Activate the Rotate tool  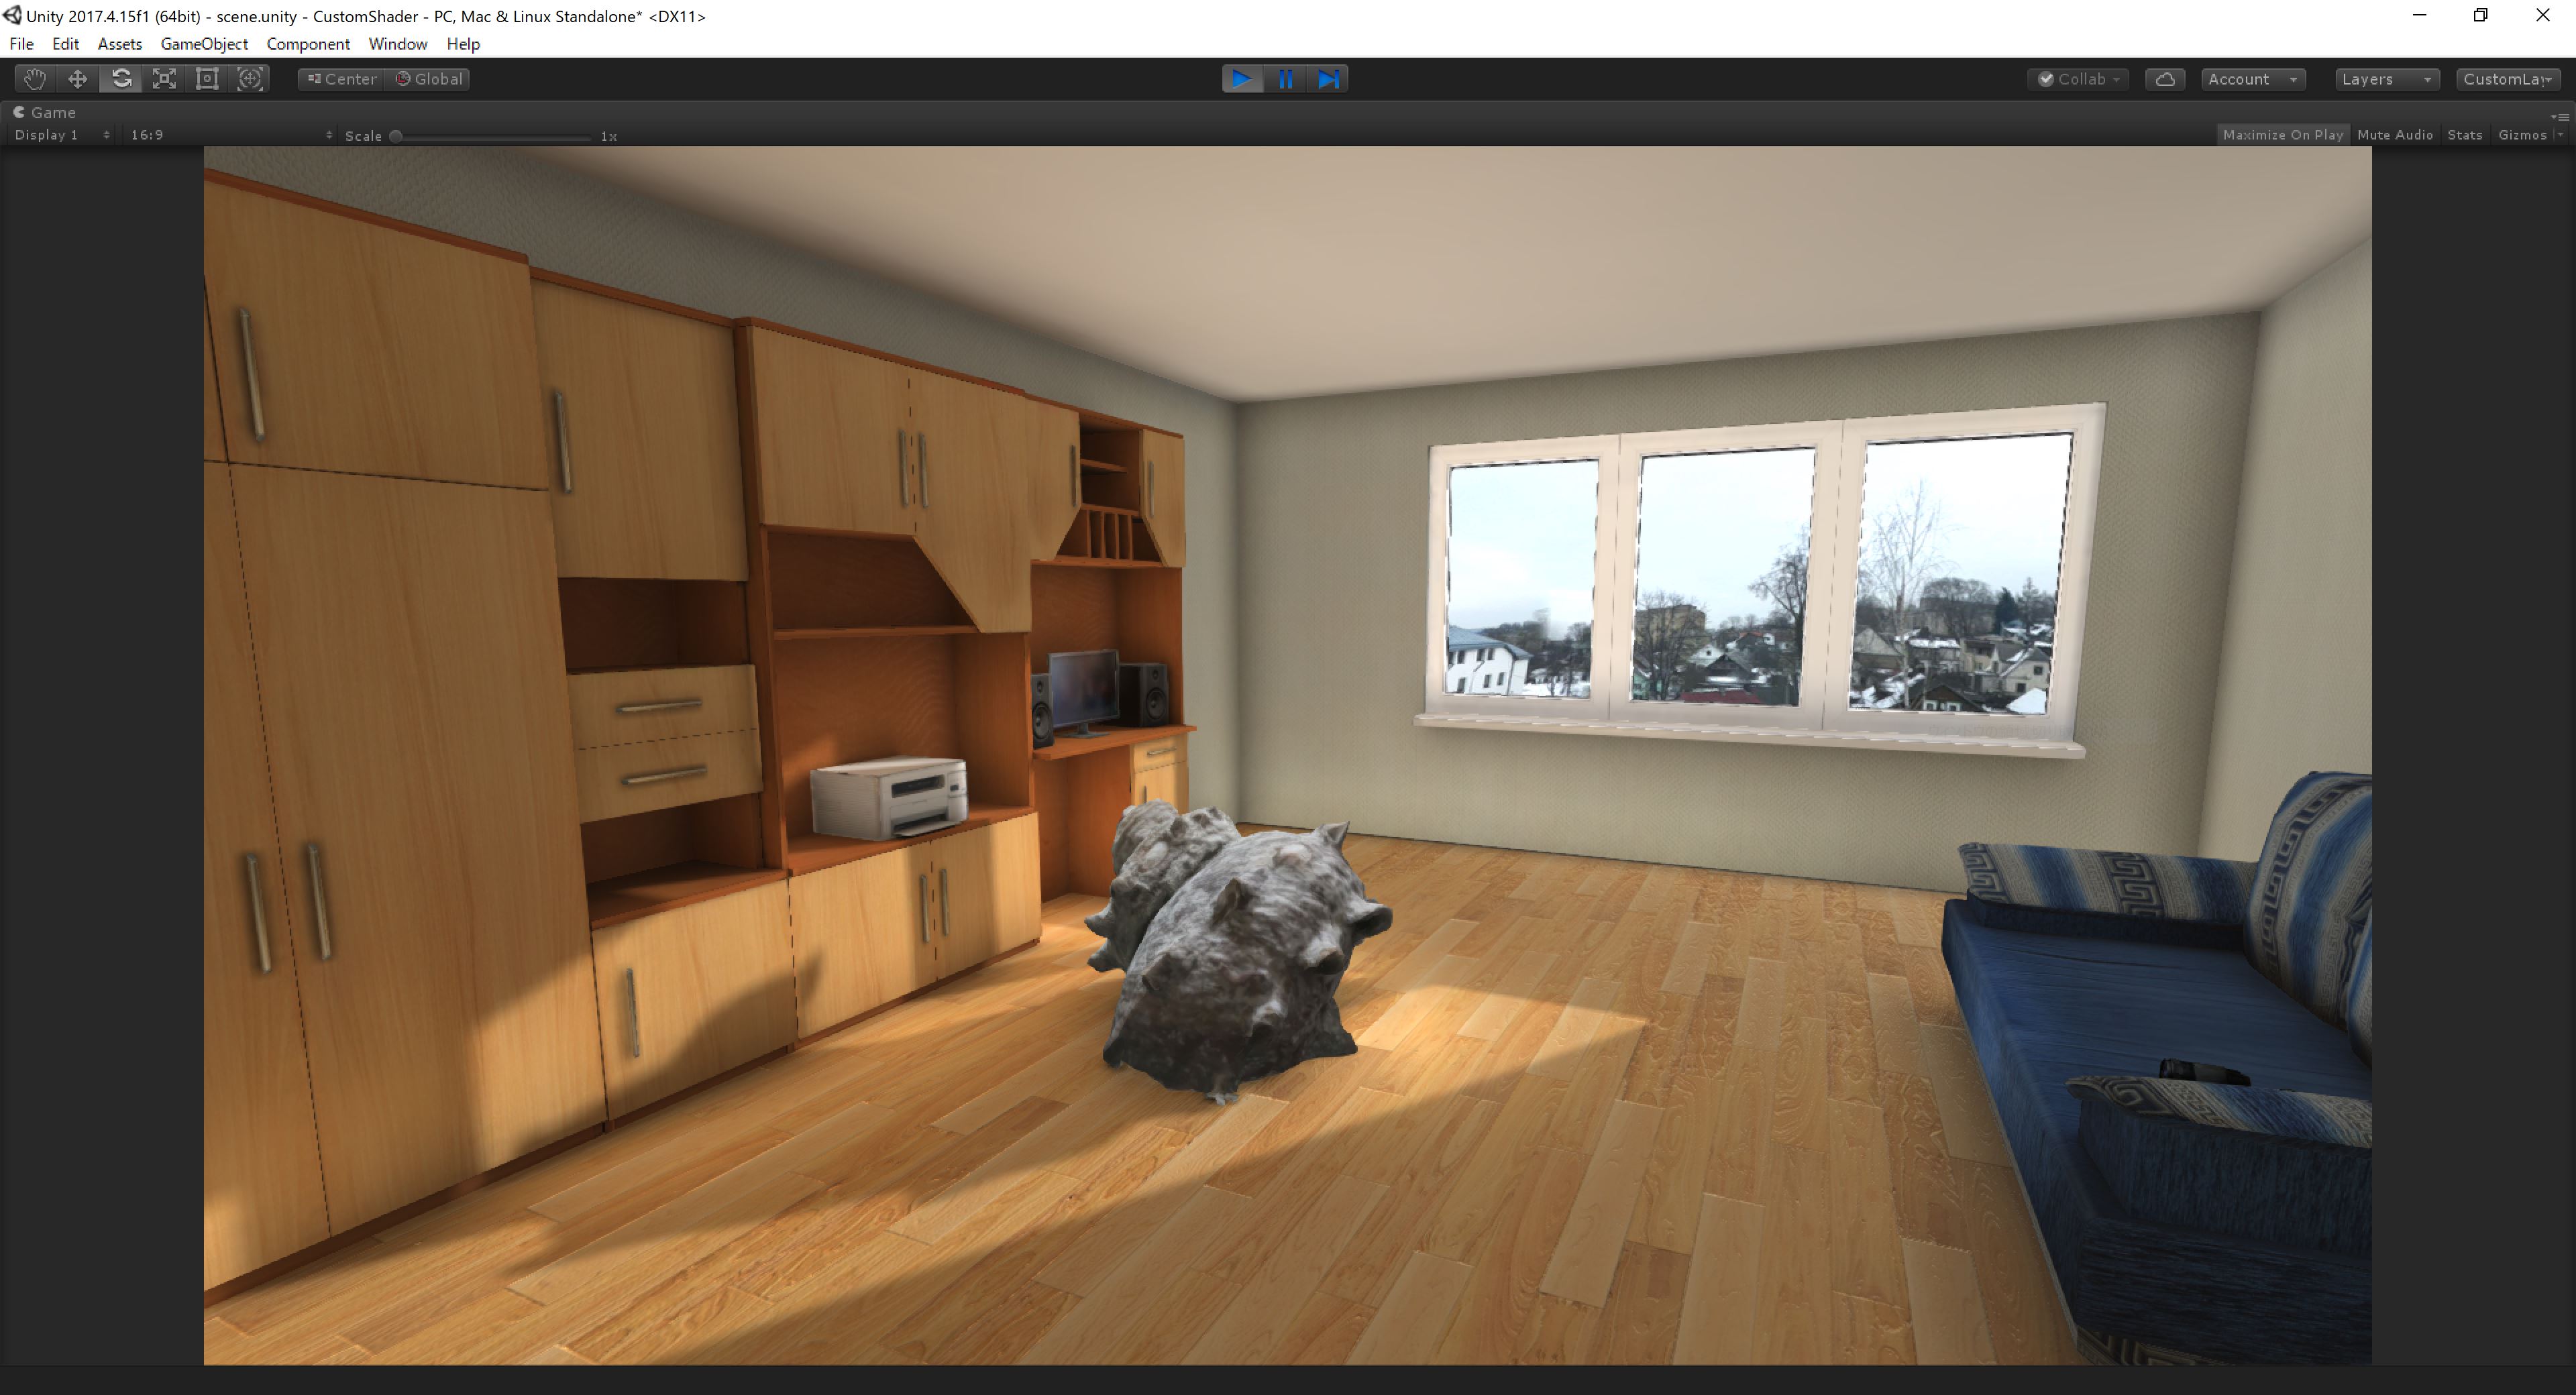121,79
